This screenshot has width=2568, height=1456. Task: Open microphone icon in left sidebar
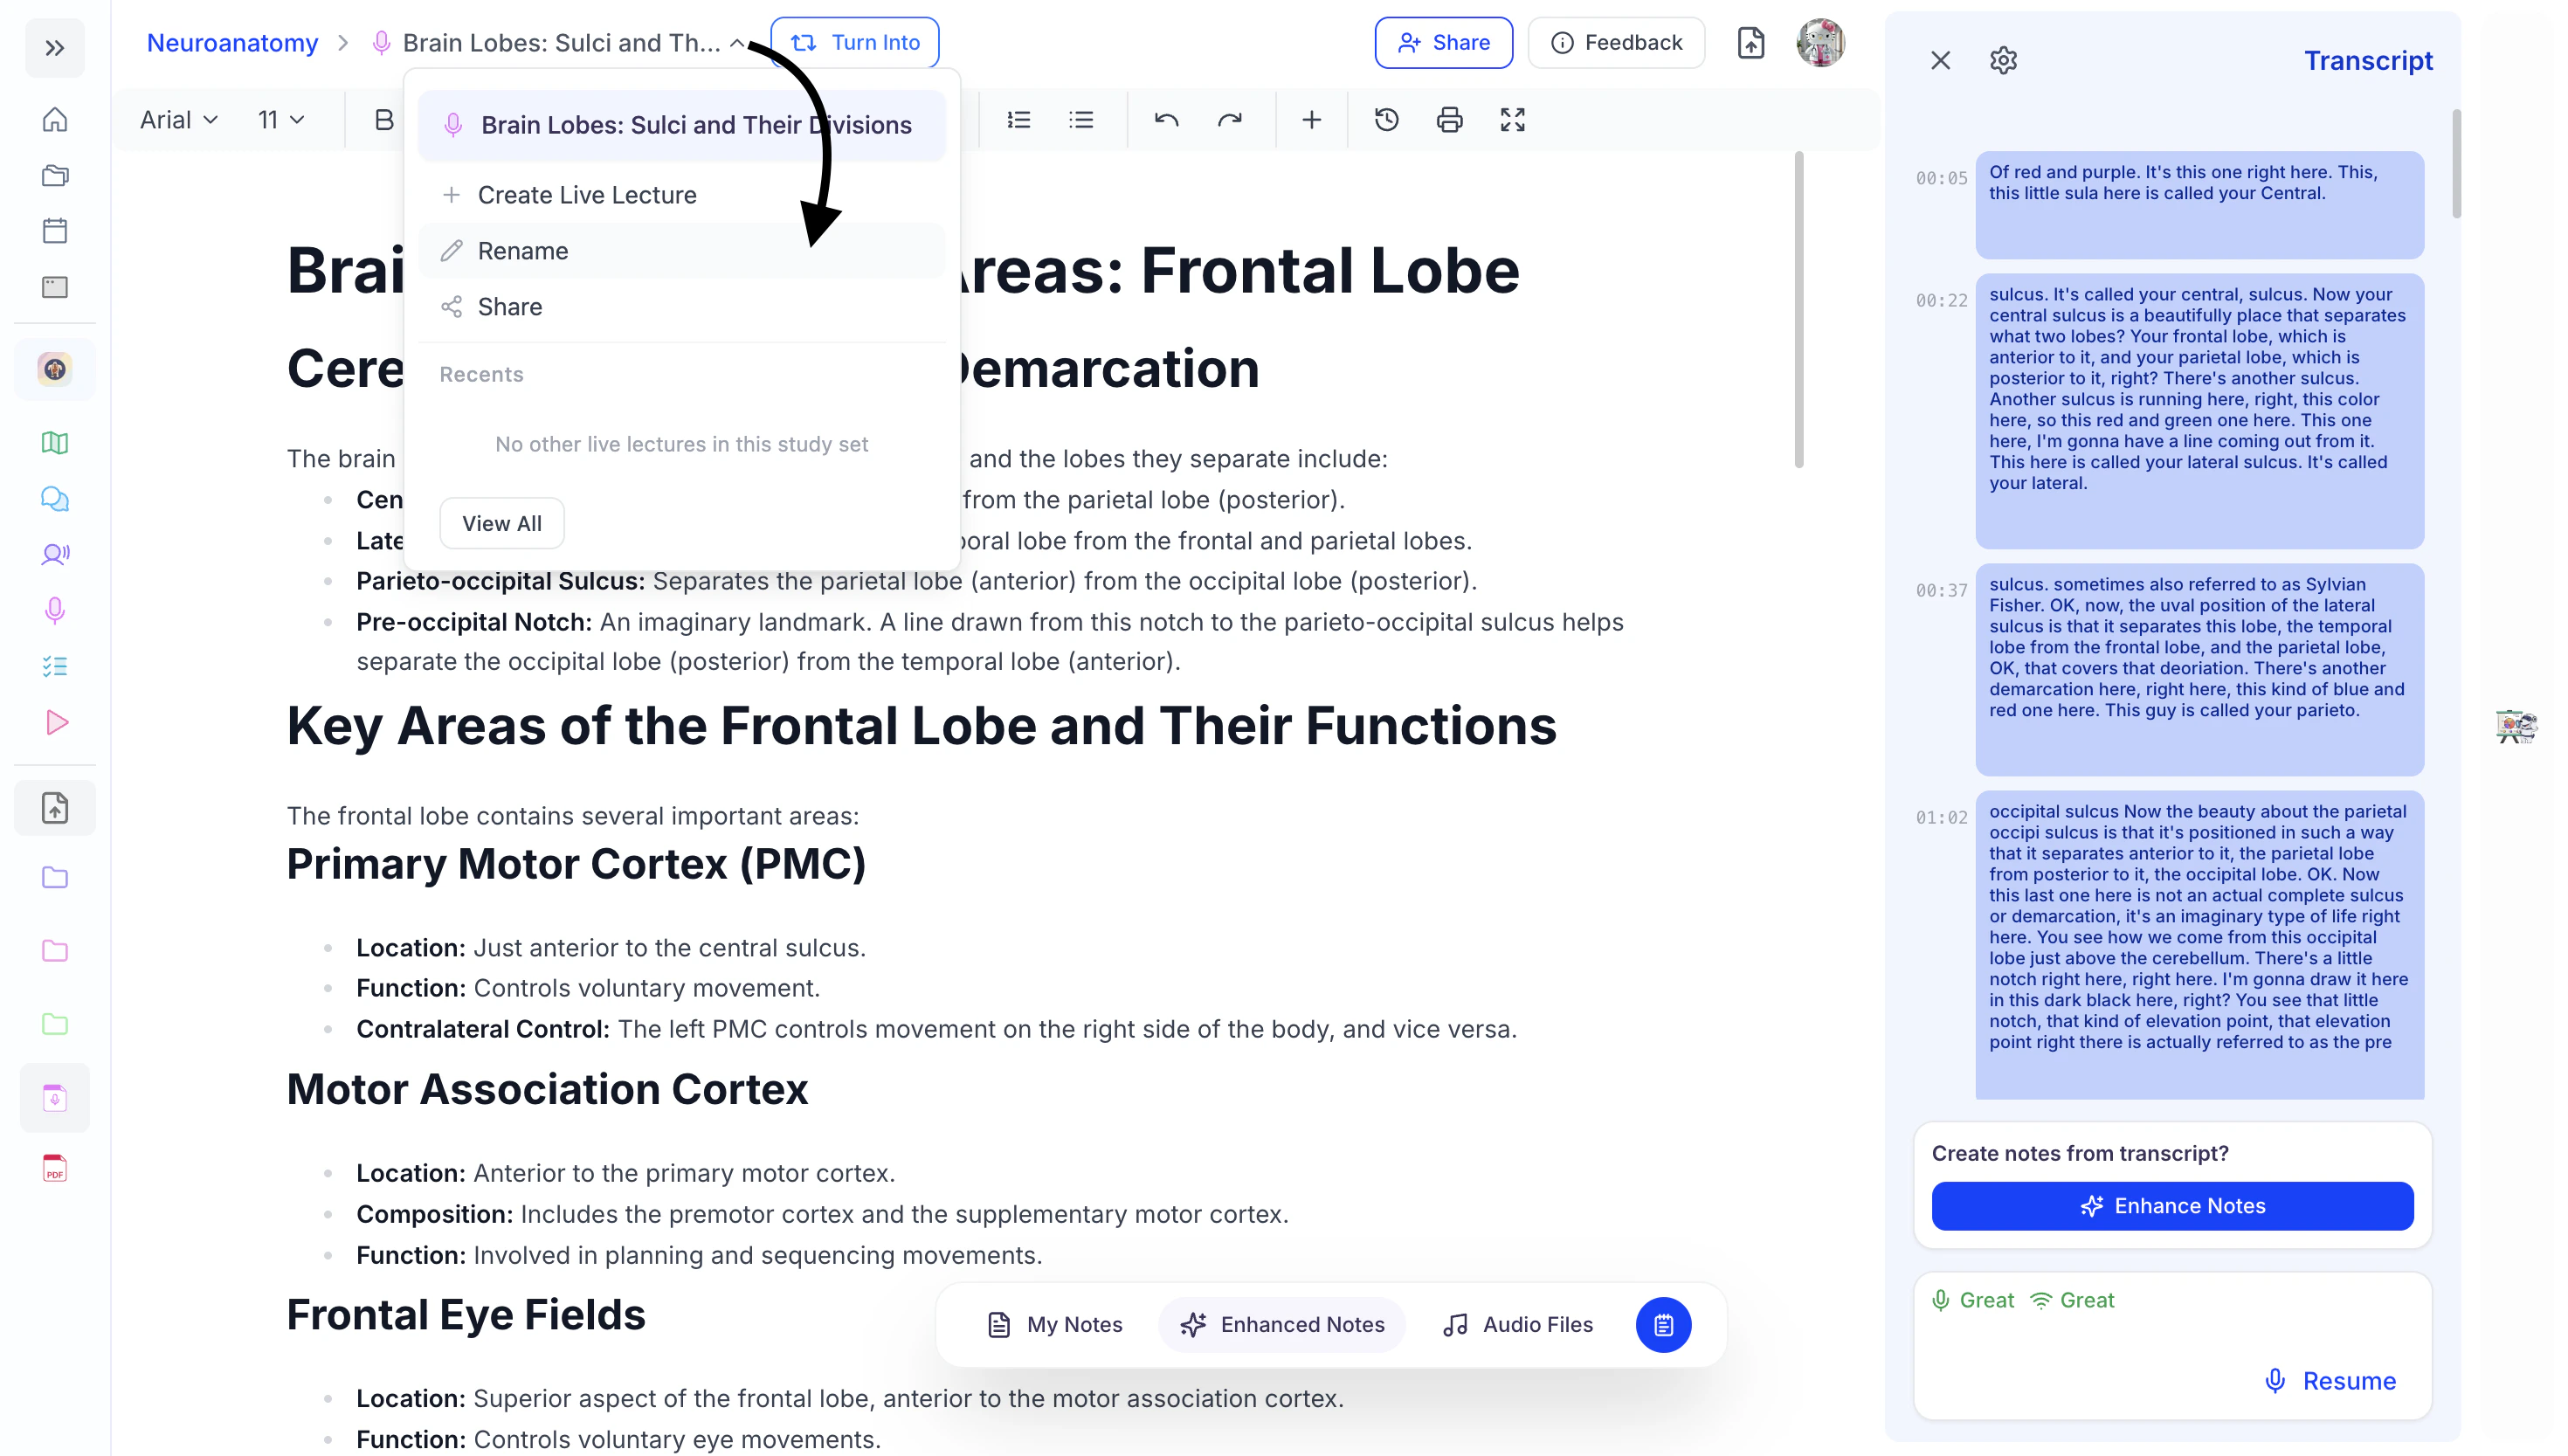(x=55, y=610)
